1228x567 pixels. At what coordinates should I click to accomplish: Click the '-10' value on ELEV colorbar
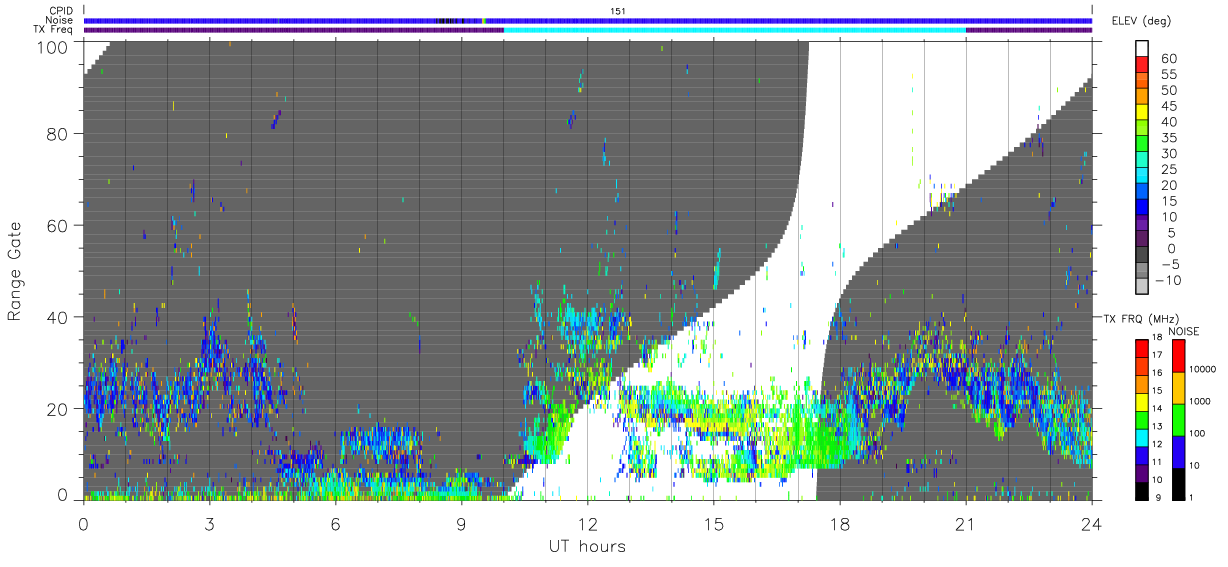click(x=1169, y=280)
